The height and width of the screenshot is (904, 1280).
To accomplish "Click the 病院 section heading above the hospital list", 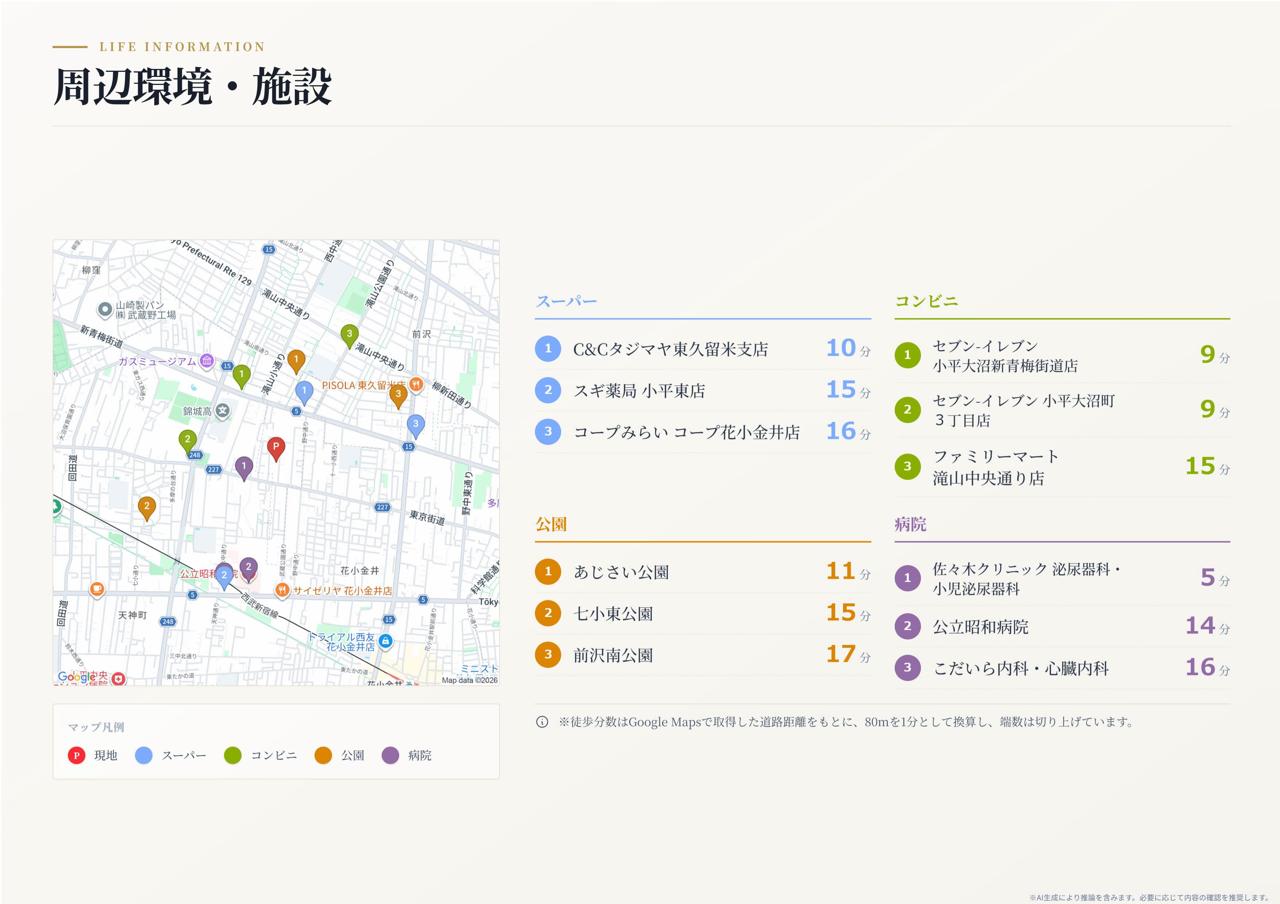I will (x=910, y=524).
